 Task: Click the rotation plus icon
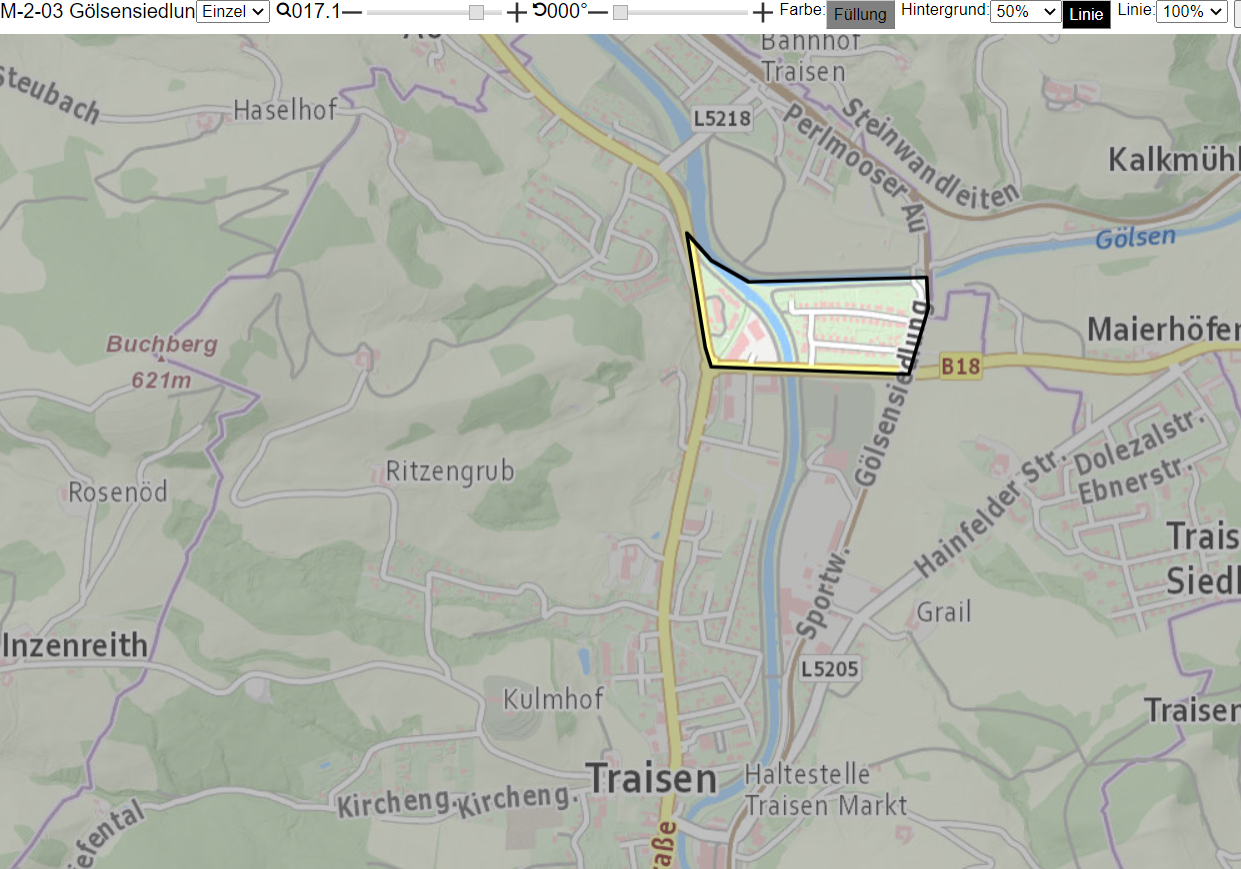(x=762, y=12)
